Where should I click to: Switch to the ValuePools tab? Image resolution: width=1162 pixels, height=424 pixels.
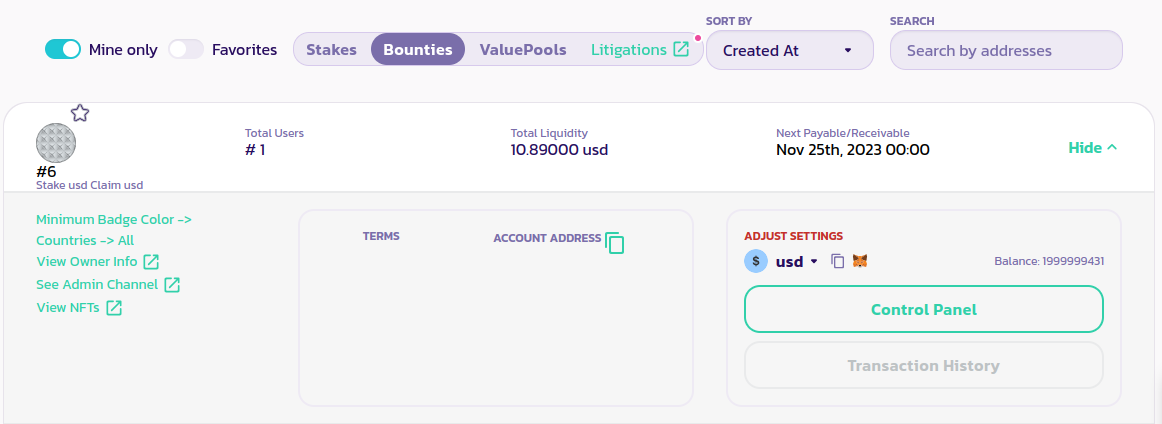(523, 49)
